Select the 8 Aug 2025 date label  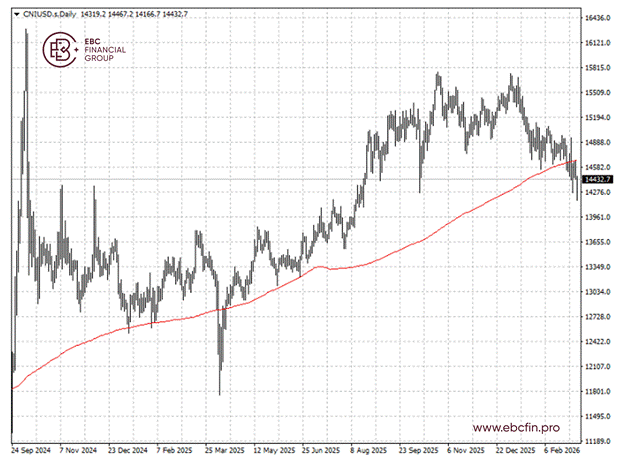(x=368, y=451)
